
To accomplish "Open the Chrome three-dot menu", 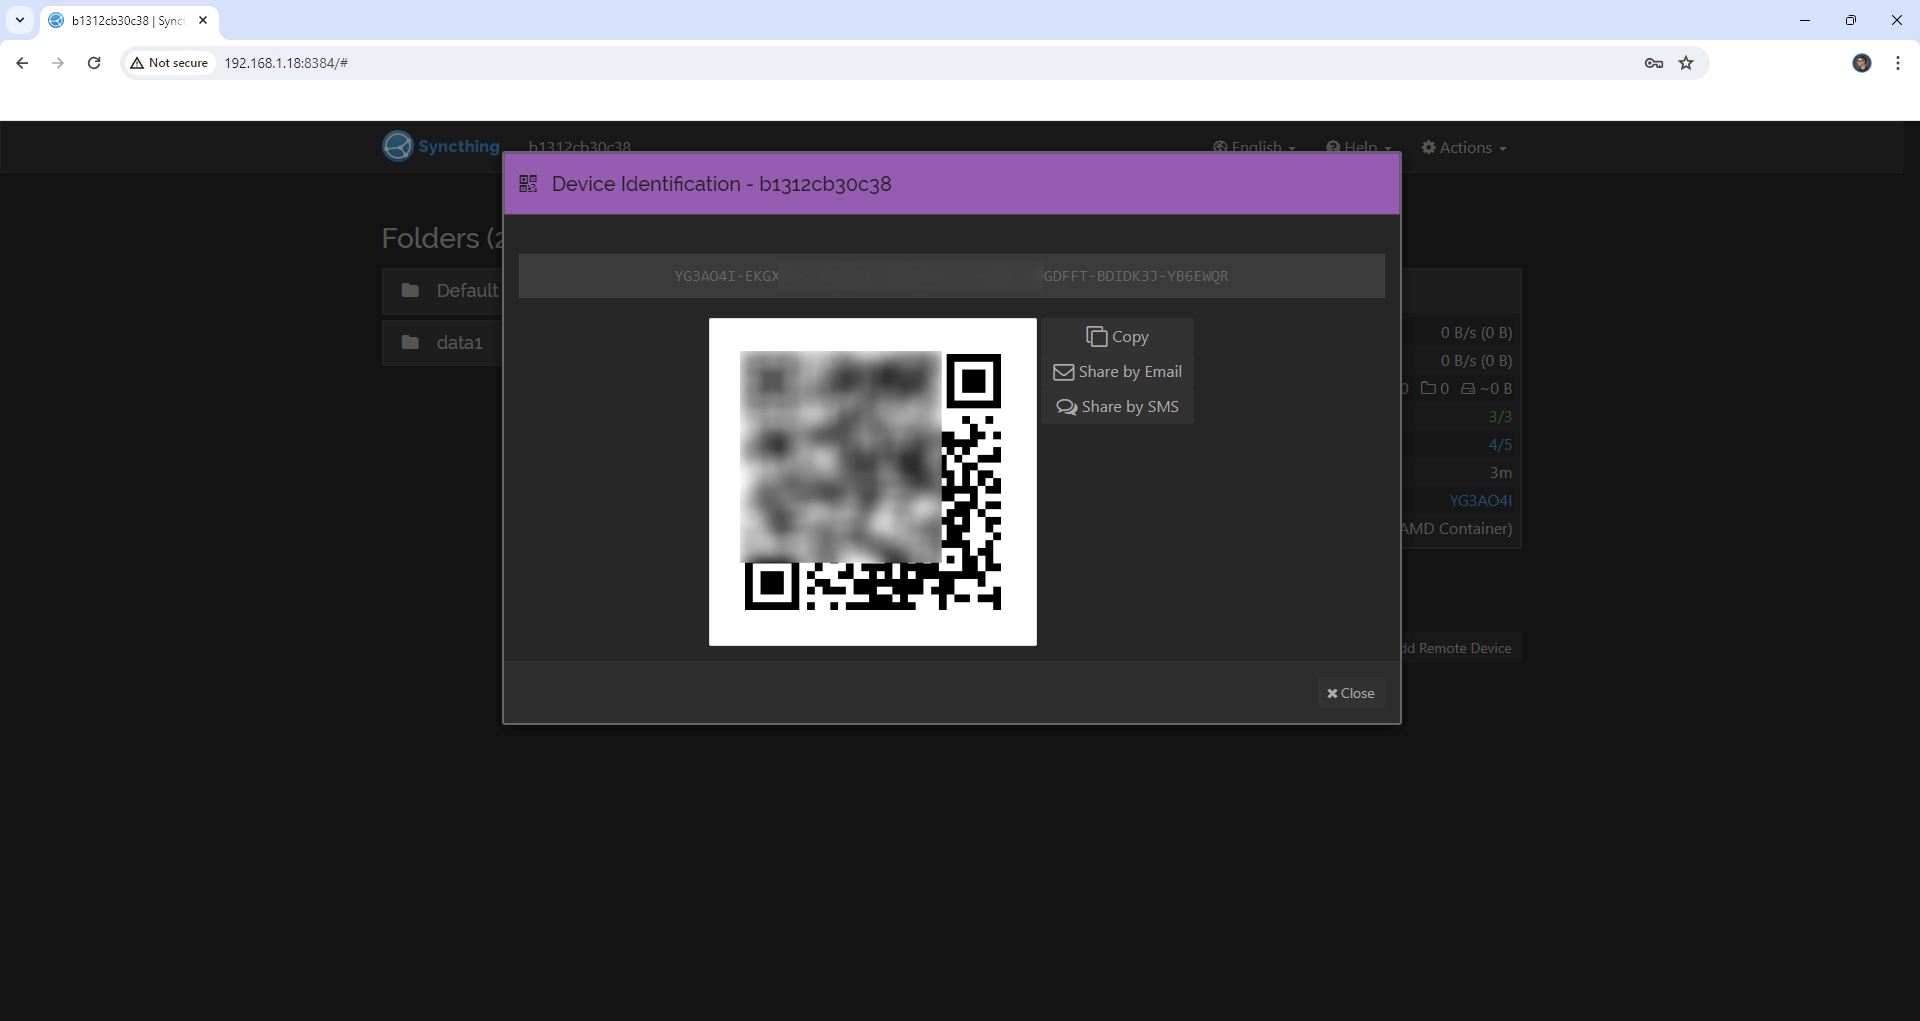I will 1898,63.
